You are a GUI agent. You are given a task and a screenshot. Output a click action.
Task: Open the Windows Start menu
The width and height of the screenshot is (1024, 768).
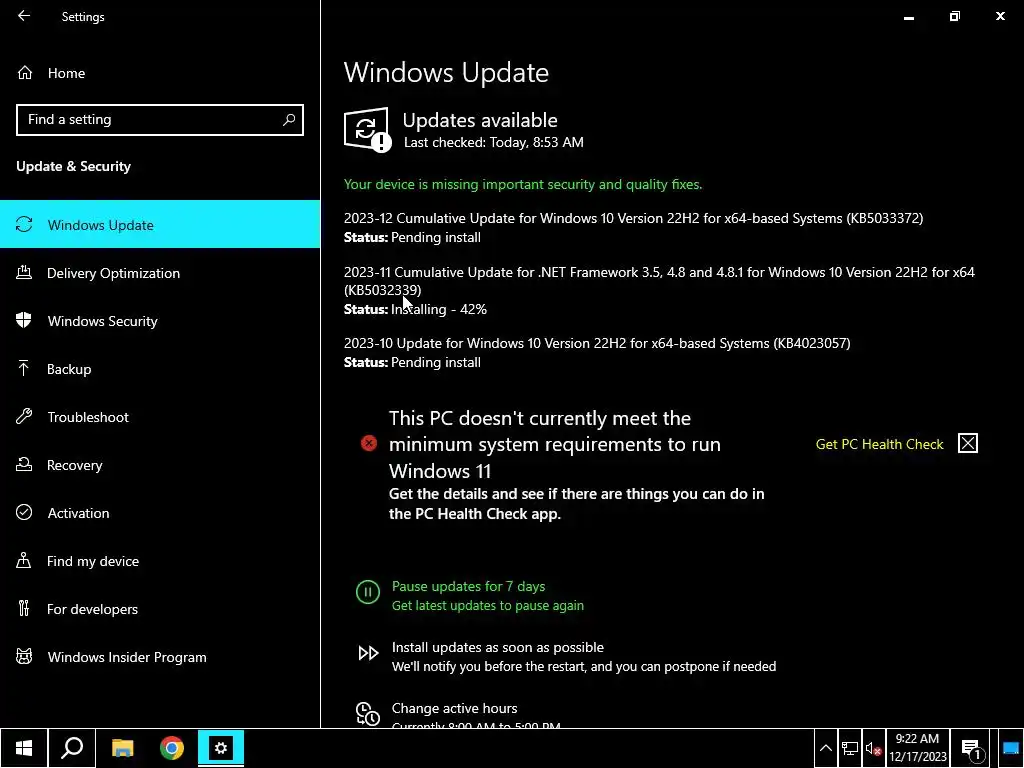pyautogui.click(x=24, y=748)
